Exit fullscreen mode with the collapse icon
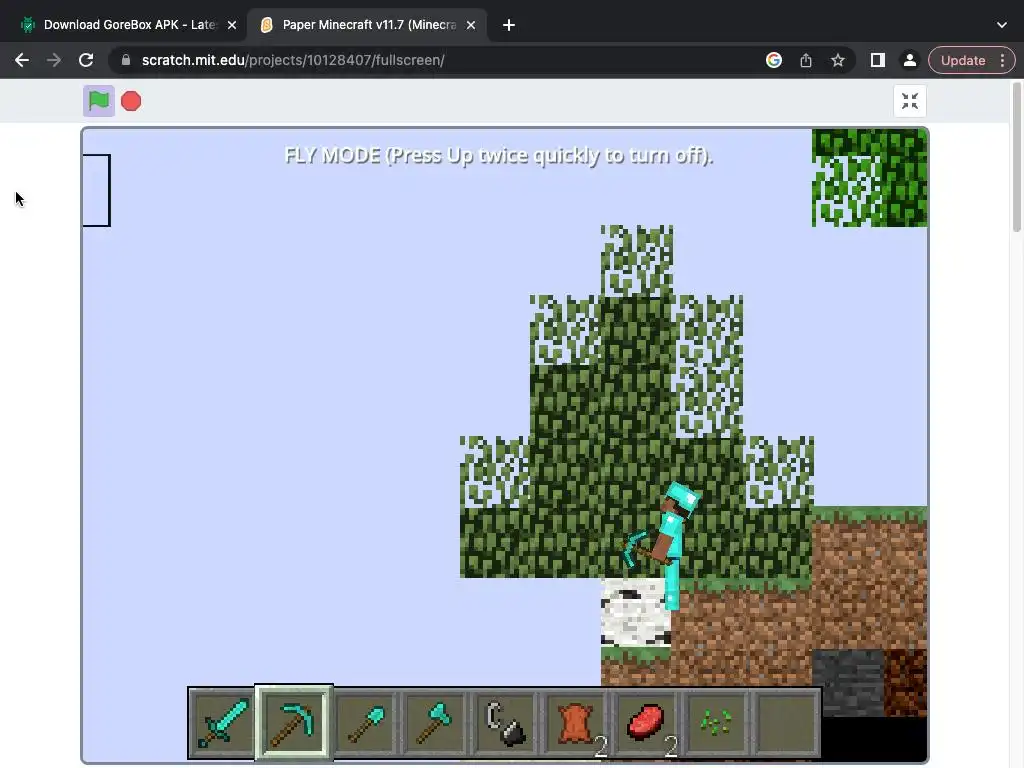Screen dimensions: 1024x768 pos(910,101)
